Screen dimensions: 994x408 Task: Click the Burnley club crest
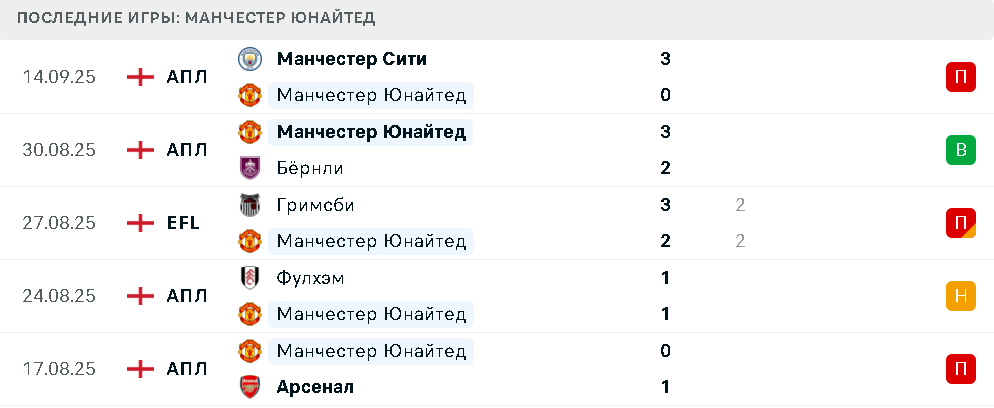click(250, 168)
